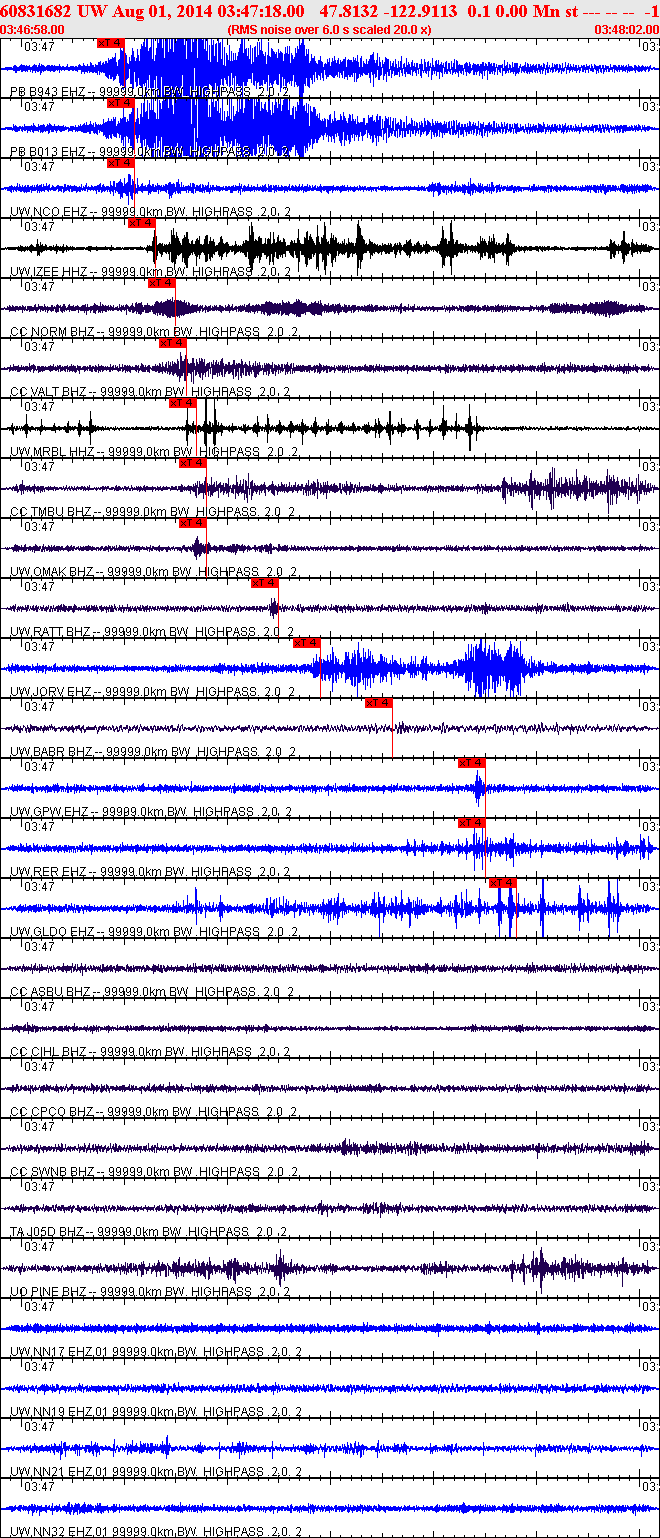
Task: Select the pick flag on UW BABR trace
Action: point(378,703)
